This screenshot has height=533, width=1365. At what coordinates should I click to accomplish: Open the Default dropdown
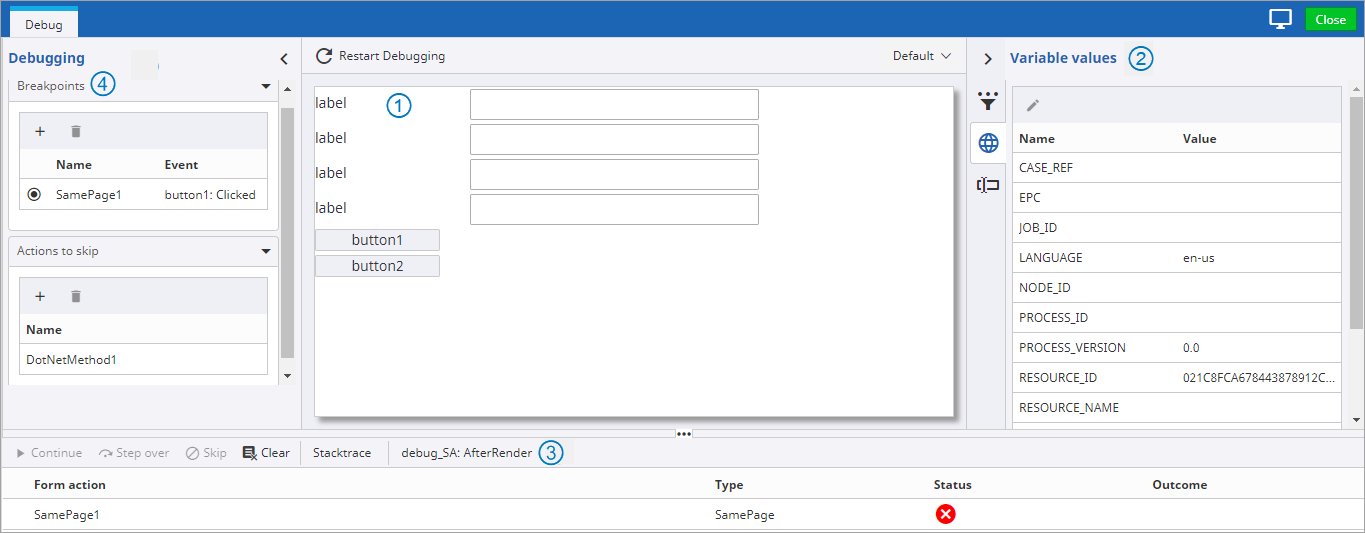point(921,56)
